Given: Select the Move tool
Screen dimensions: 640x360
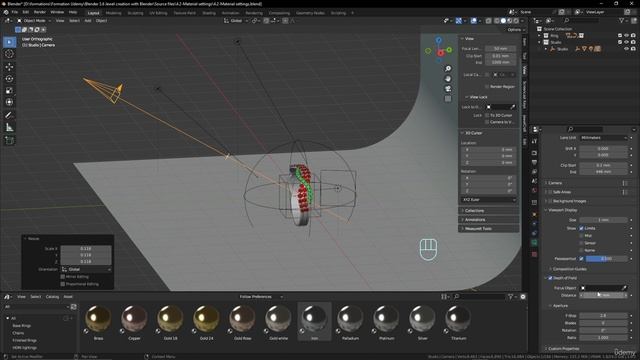Looking at the screenshot, I should pyautogui.click(x=9, y=67).
